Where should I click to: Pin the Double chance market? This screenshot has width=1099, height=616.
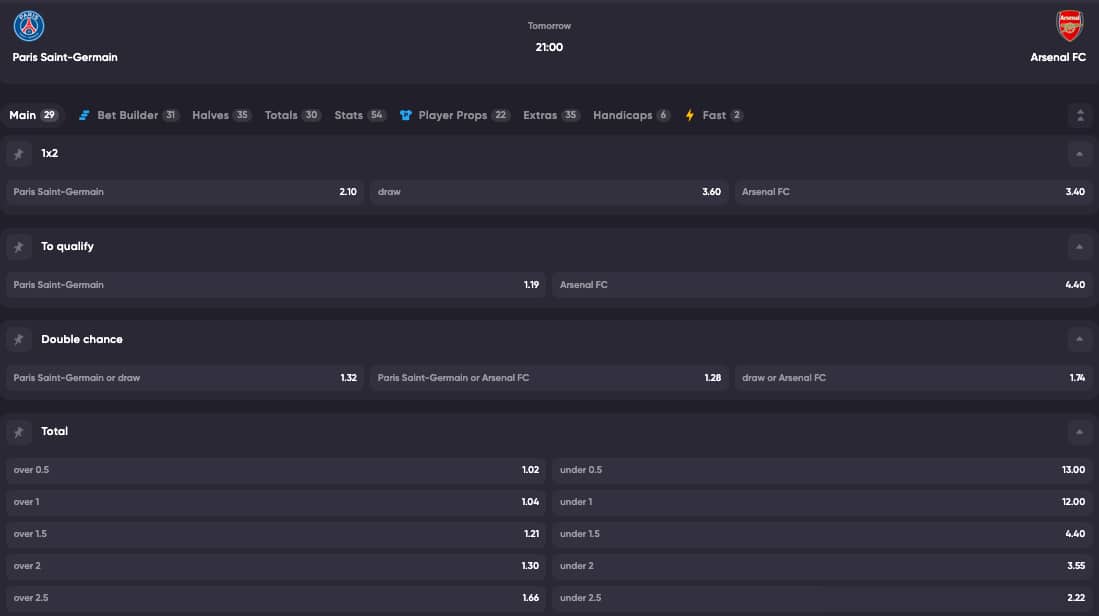pos(19,339)
